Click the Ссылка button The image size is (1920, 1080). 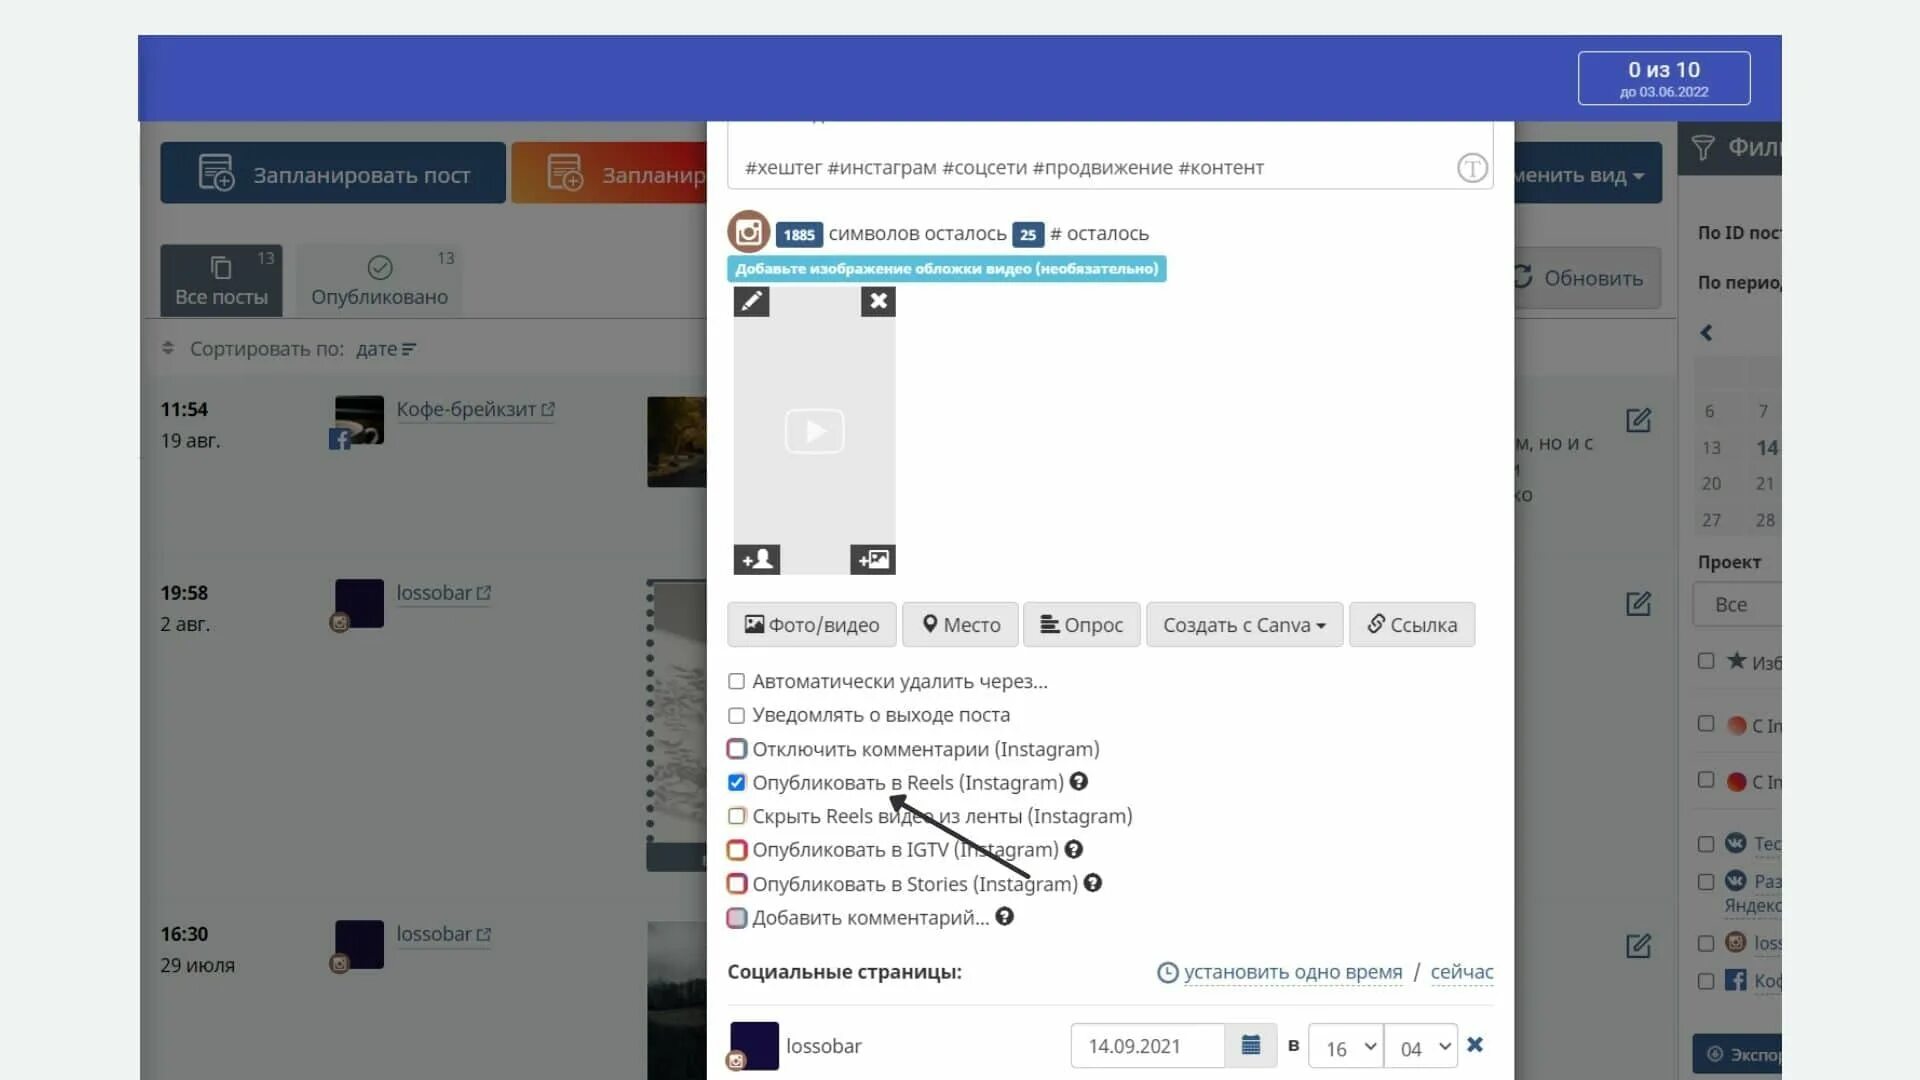tap(1411, 624)
